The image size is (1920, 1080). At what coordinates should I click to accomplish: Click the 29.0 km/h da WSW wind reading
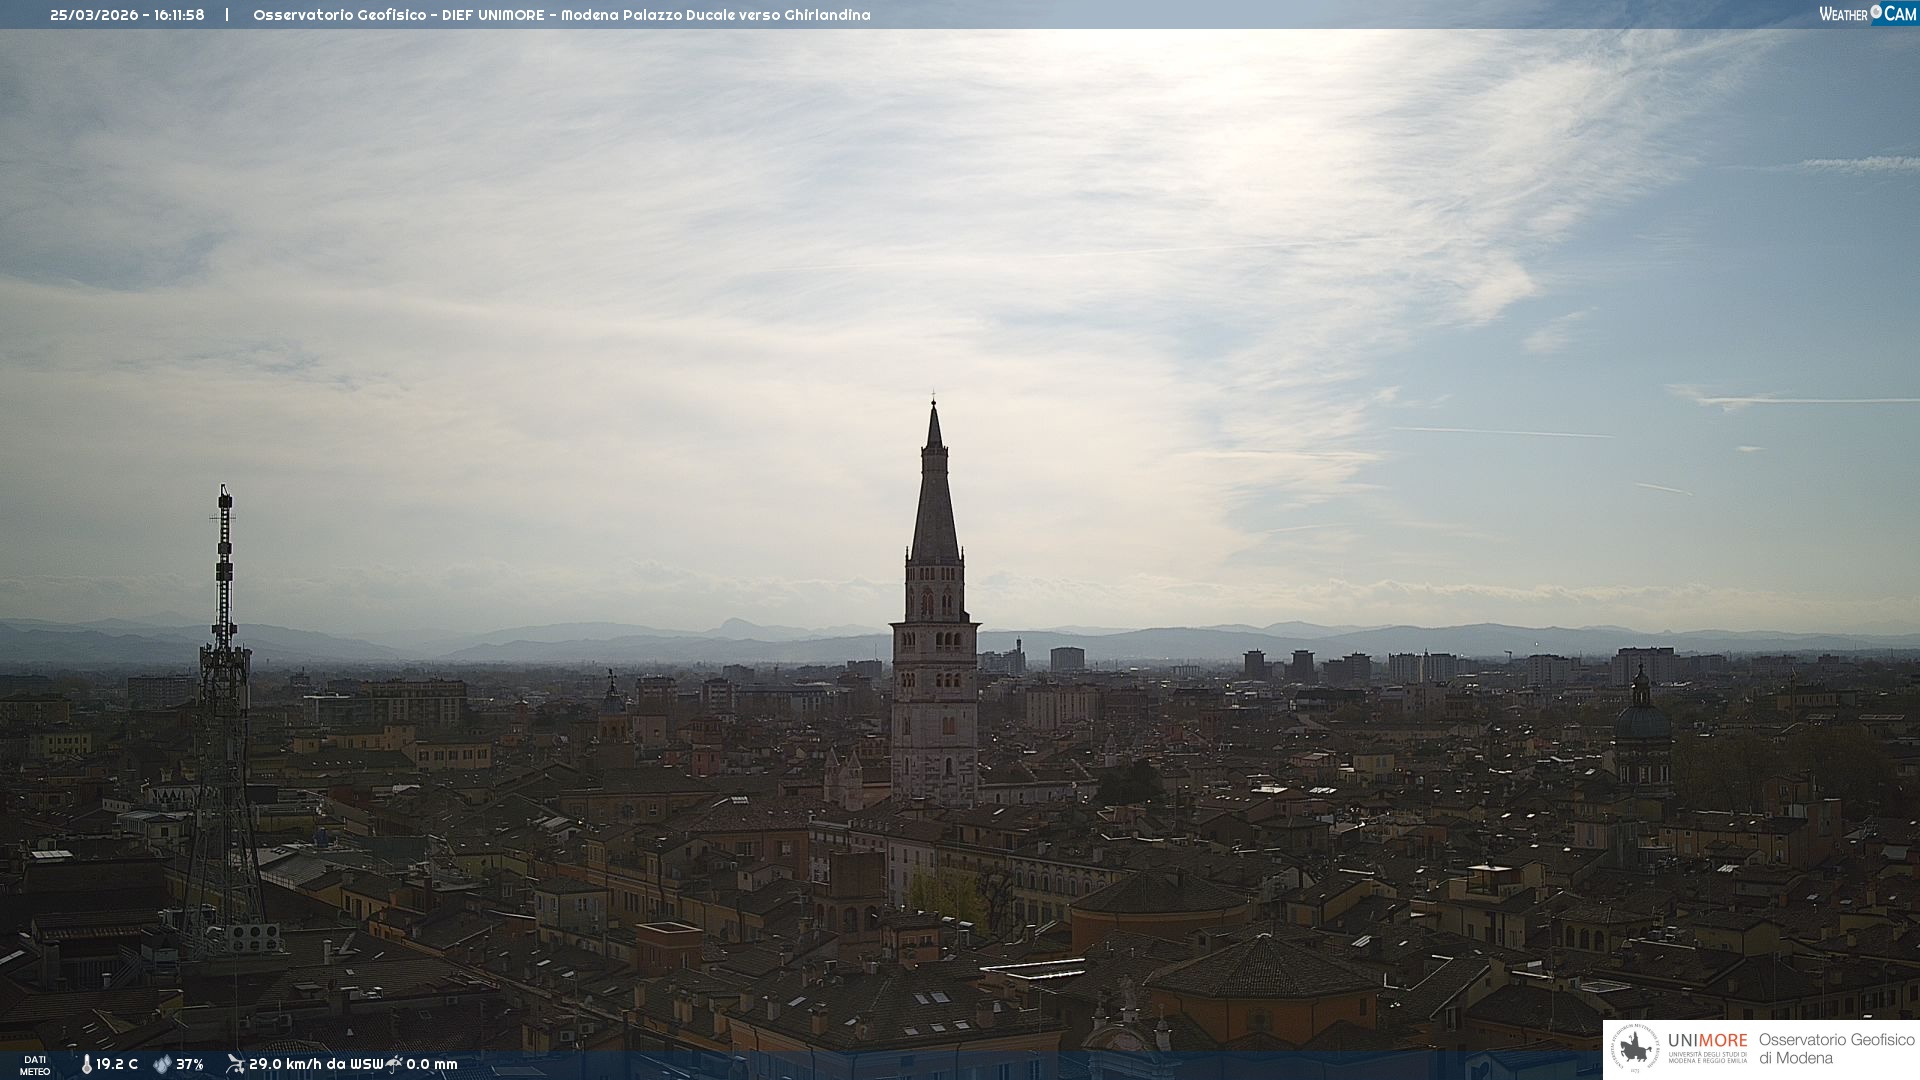point(316,1064)
